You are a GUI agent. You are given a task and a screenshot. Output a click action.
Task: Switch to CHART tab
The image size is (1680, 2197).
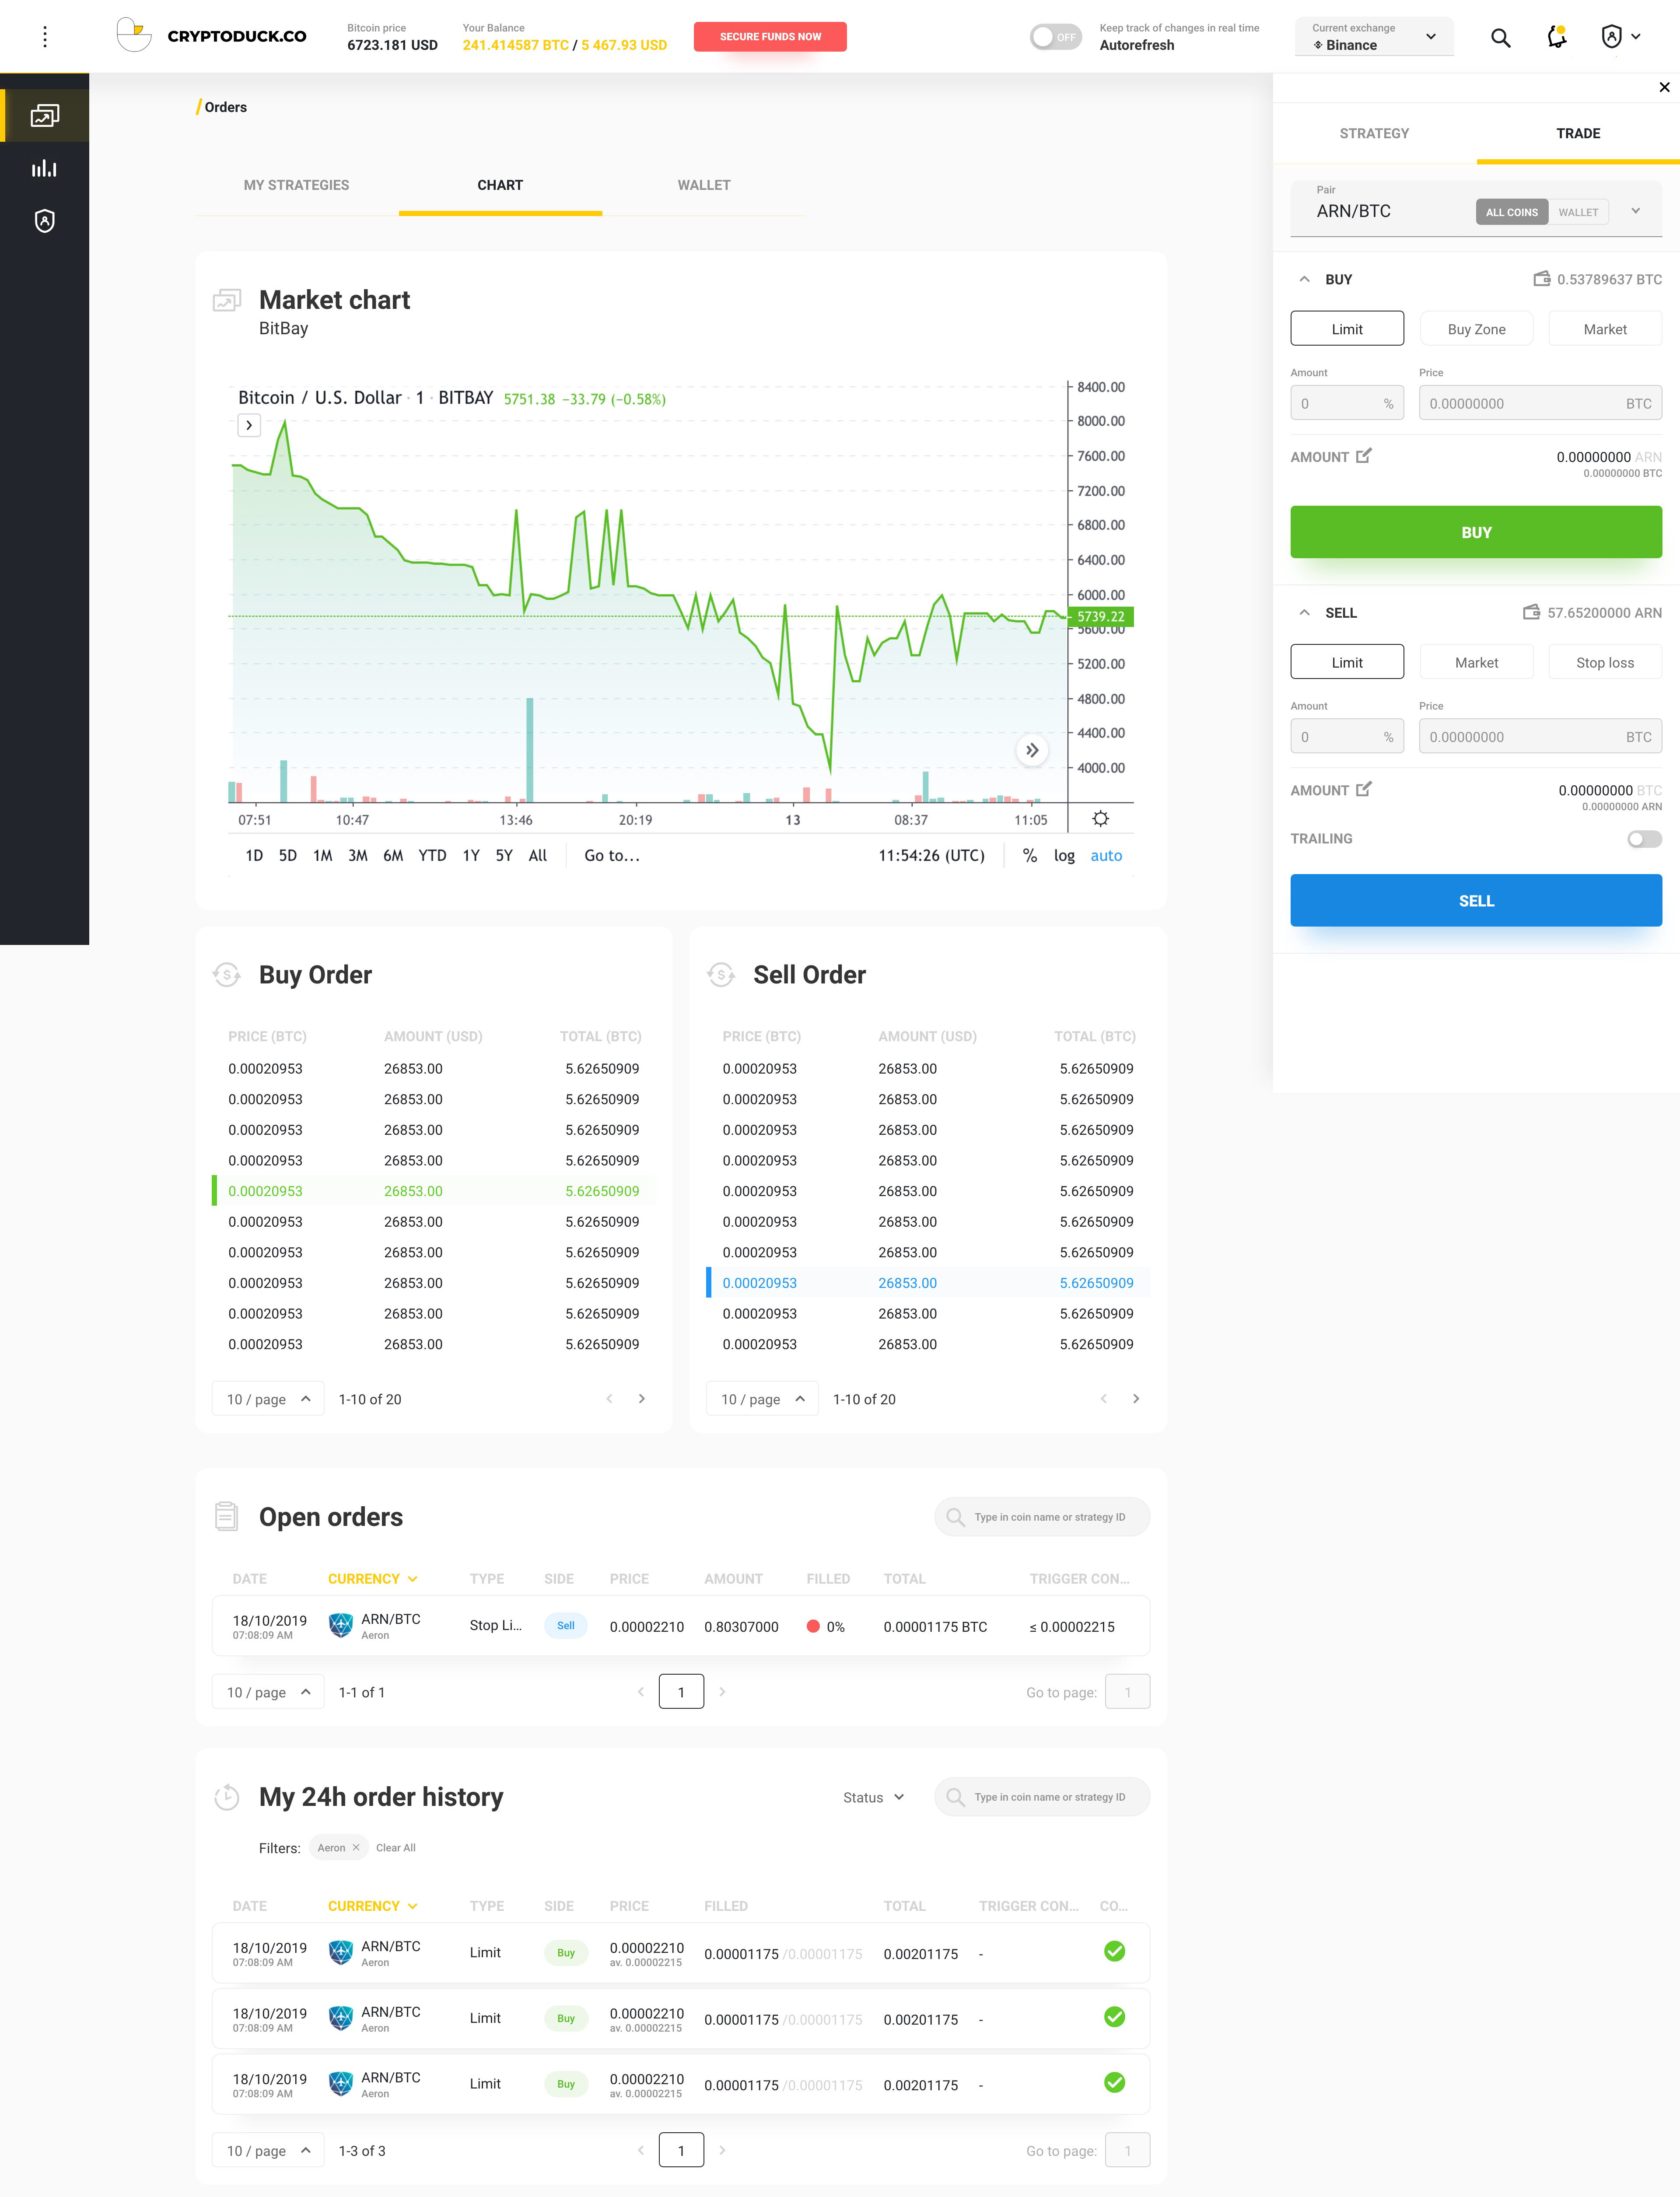[x=500, y=185]
